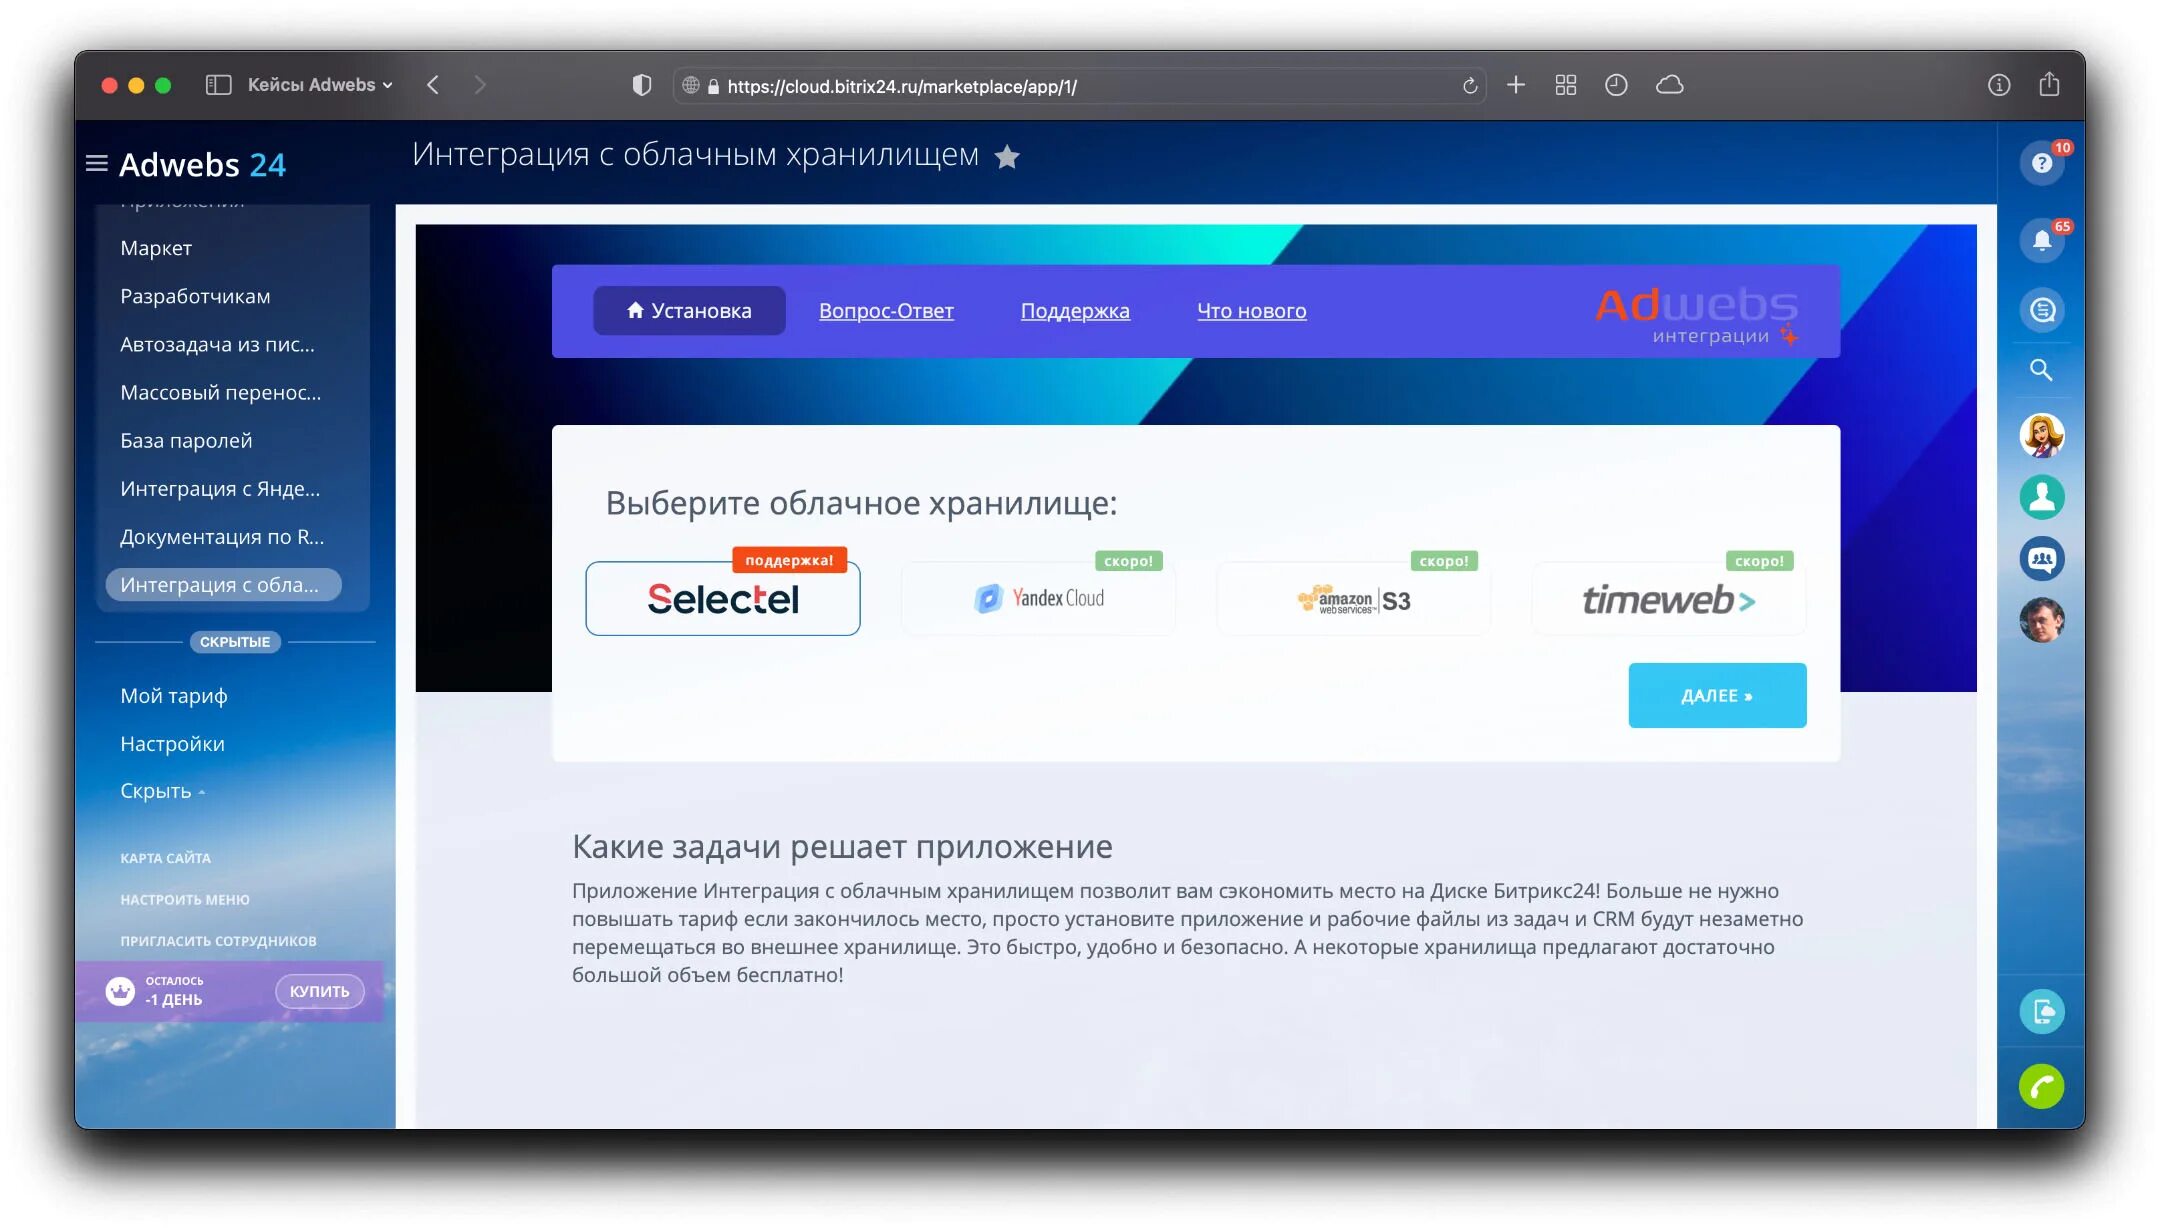
Task: Click the ДАЛЕЕ button
Action: click(1717, 695)
